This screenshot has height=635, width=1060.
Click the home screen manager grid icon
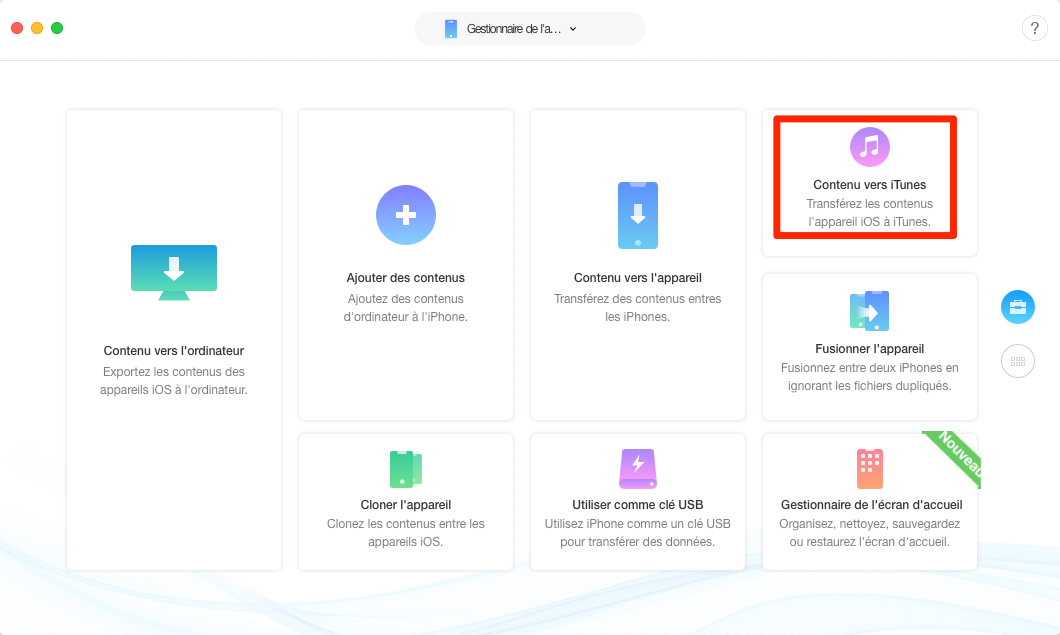pos(869,469)
